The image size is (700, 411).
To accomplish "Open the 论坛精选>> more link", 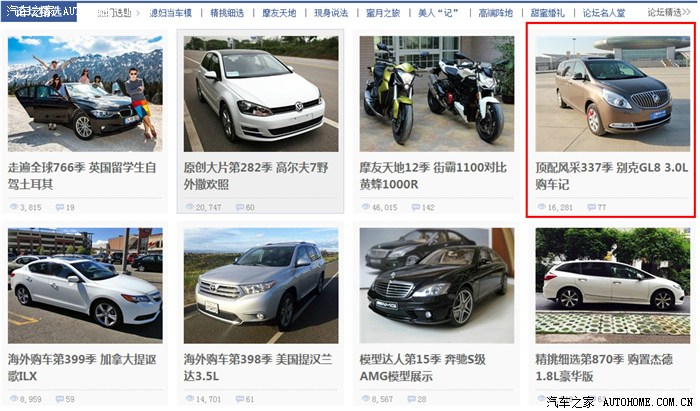I will tap(669, 12).
